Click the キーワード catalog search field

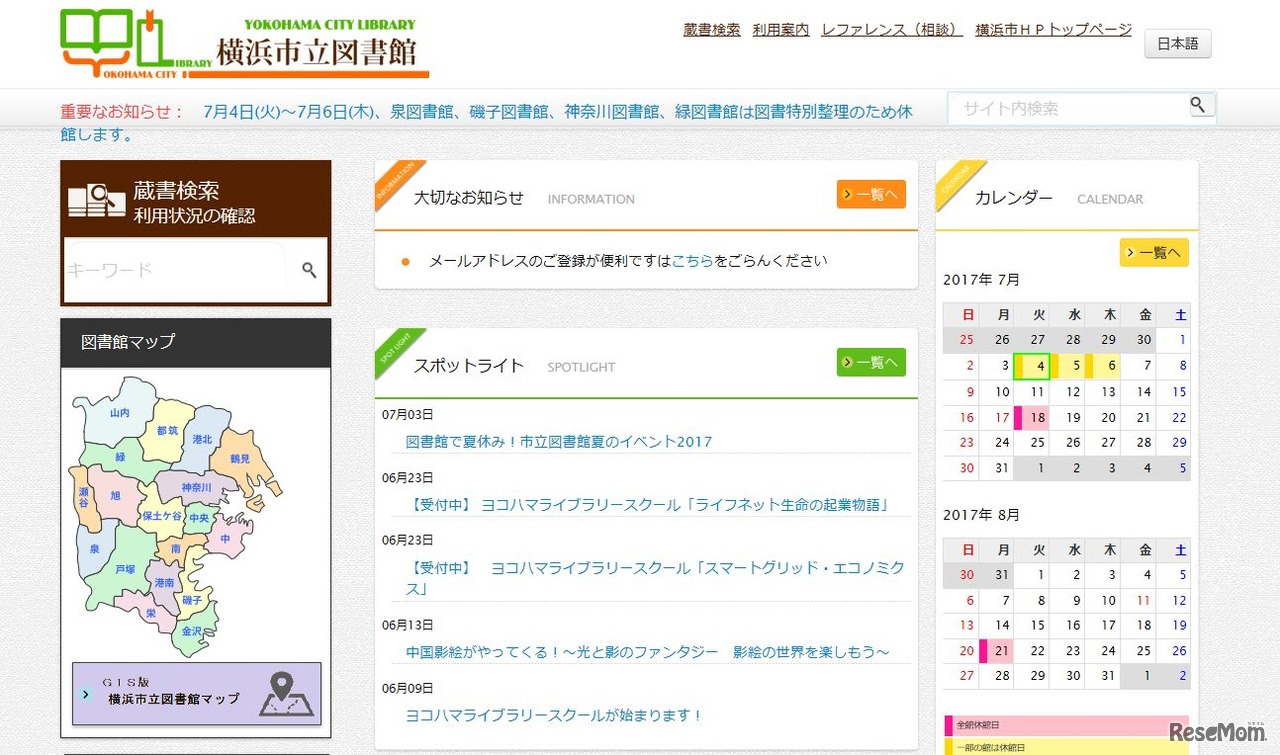[175, 270]
